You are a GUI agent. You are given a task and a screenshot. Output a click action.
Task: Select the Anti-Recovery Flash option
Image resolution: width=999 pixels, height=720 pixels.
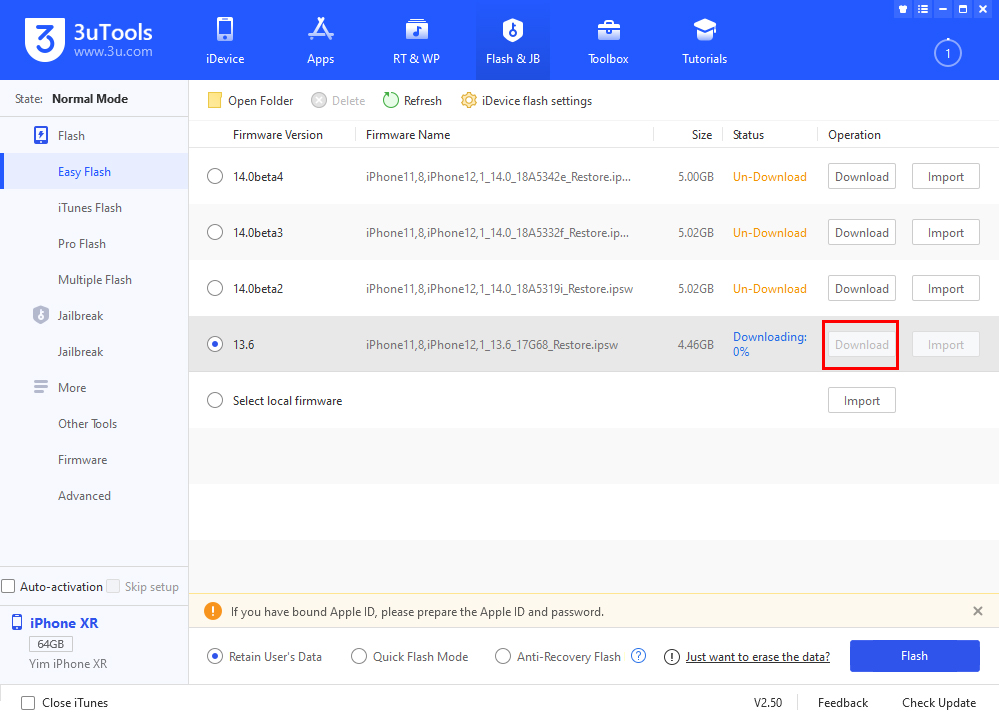(503, 657)
